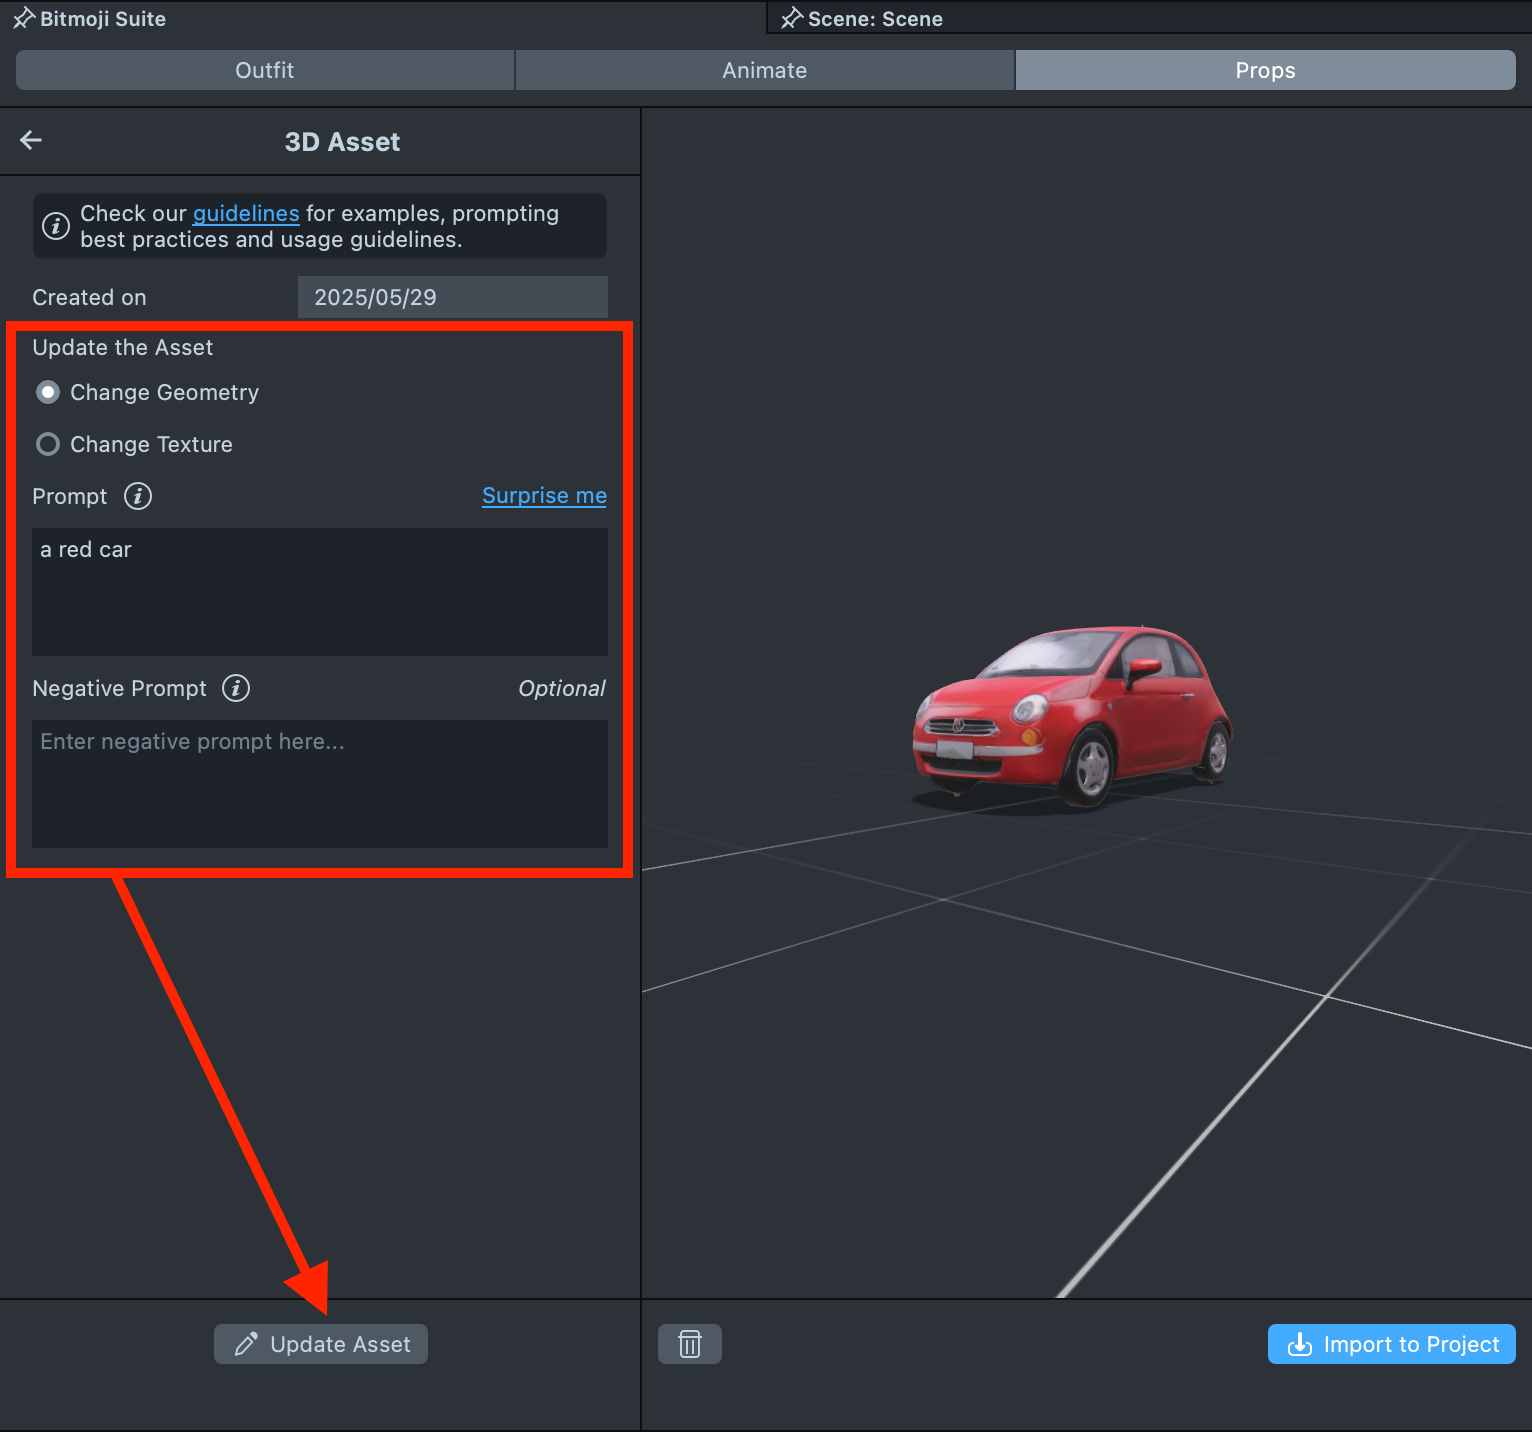Click the Created on date field

pos(452,297)
